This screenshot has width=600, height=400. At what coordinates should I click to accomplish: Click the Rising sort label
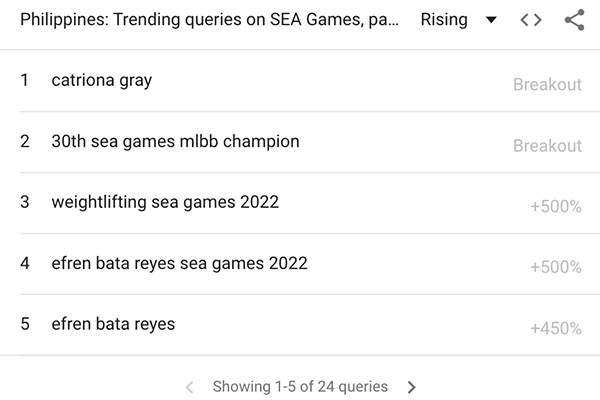click(443, 20)
